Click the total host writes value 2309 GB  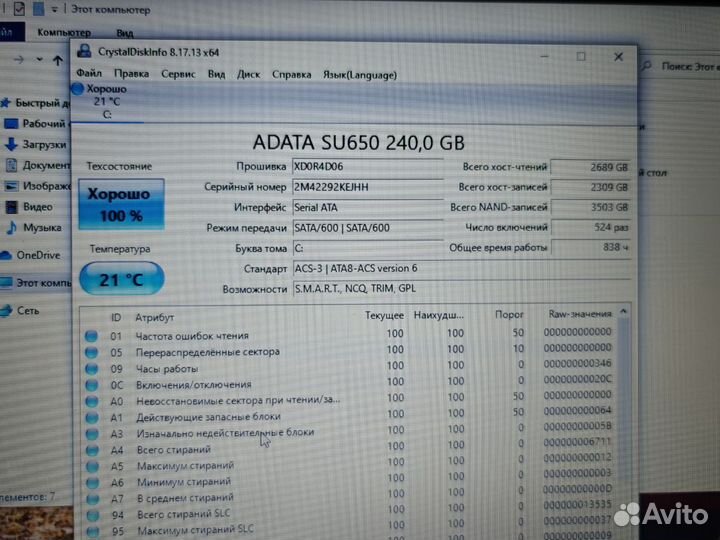pyautogui.click(x=591, y=187)
